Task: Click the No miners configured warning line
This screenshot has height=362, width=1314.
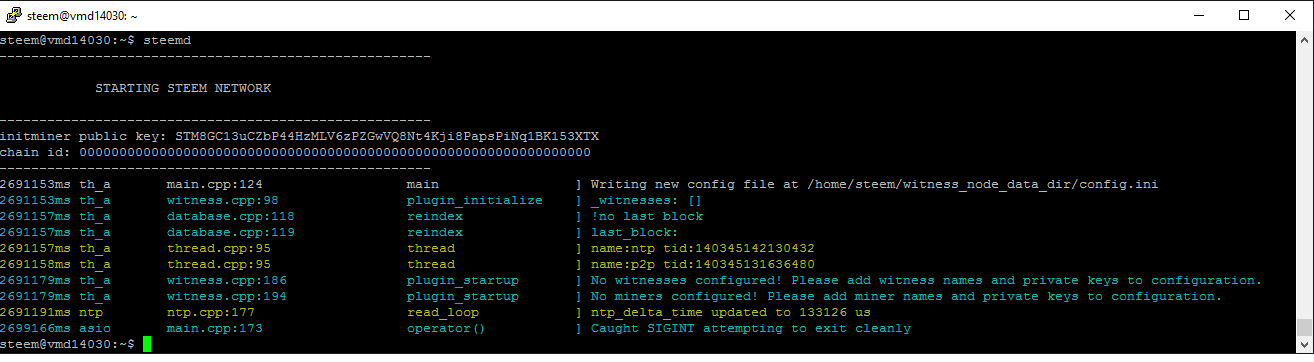Action: (x=906, y=296)
